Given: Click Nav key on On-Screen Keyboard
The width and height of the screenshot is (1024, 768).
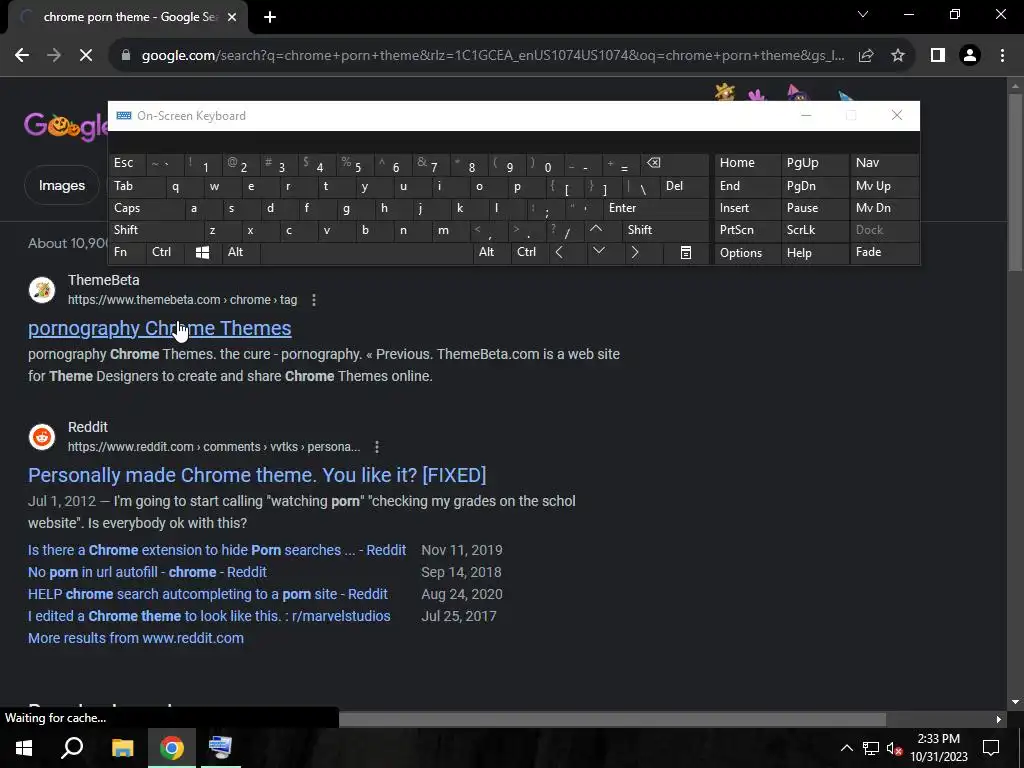Looking at the screenshot, I should (x=884, y=163).
